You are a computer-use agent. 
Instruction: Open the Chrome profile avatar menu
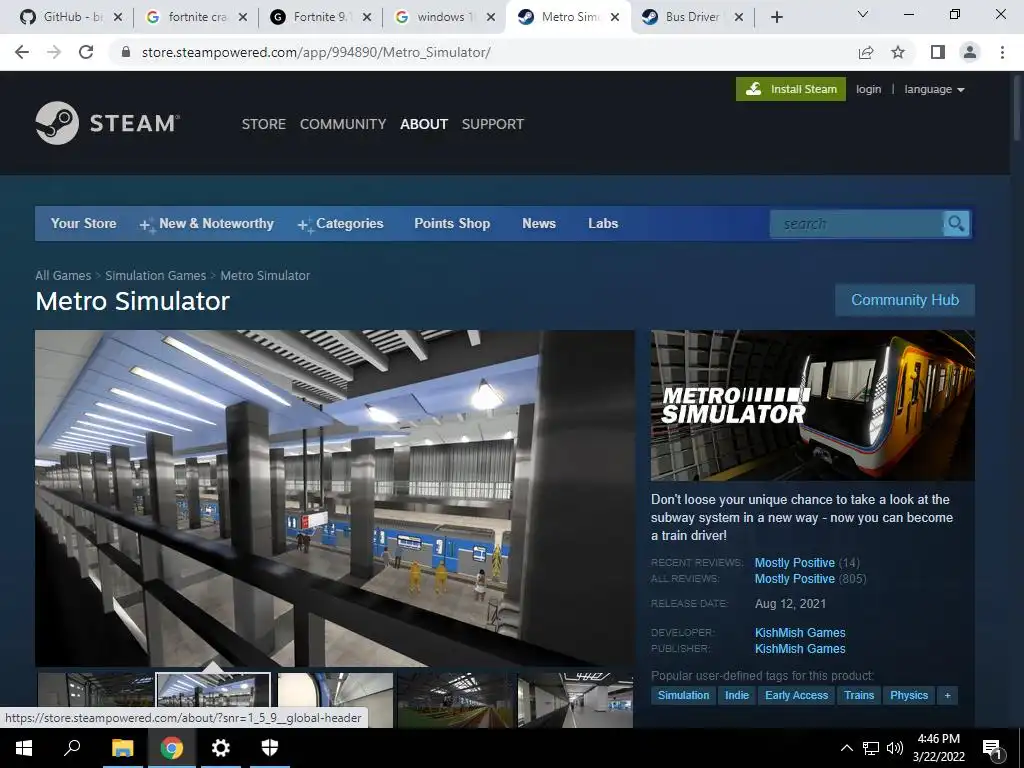tap(970, 52)
